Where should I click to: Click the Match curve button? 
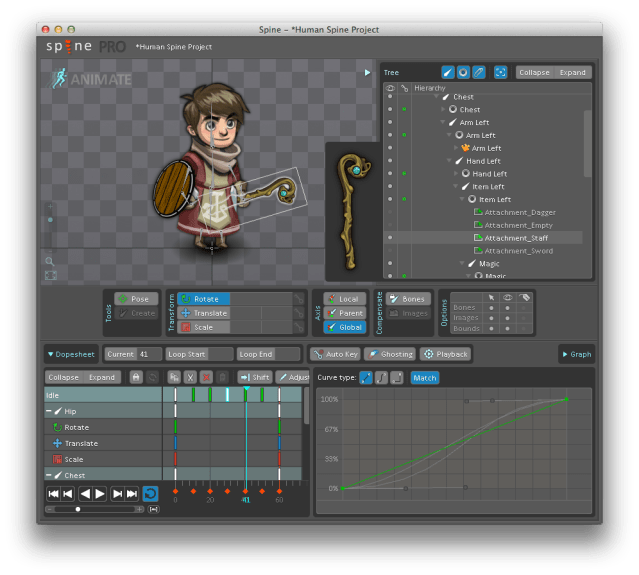(x=425, y=377)
